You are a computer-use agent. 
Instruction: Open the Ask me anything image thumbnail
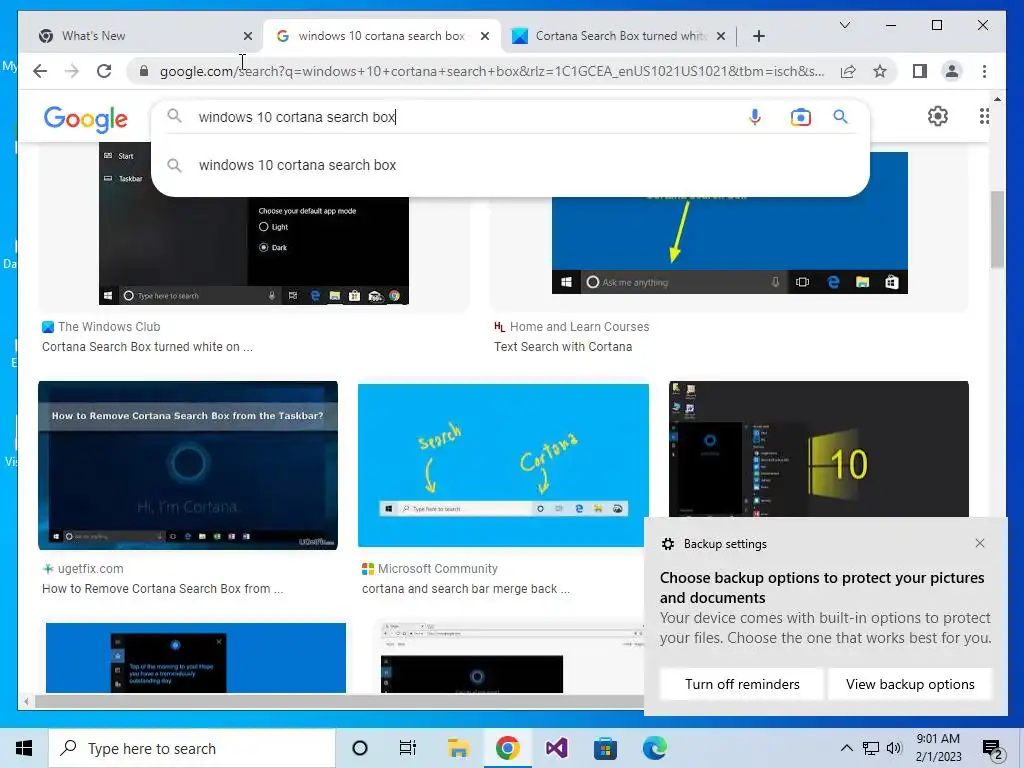point(729,222)
